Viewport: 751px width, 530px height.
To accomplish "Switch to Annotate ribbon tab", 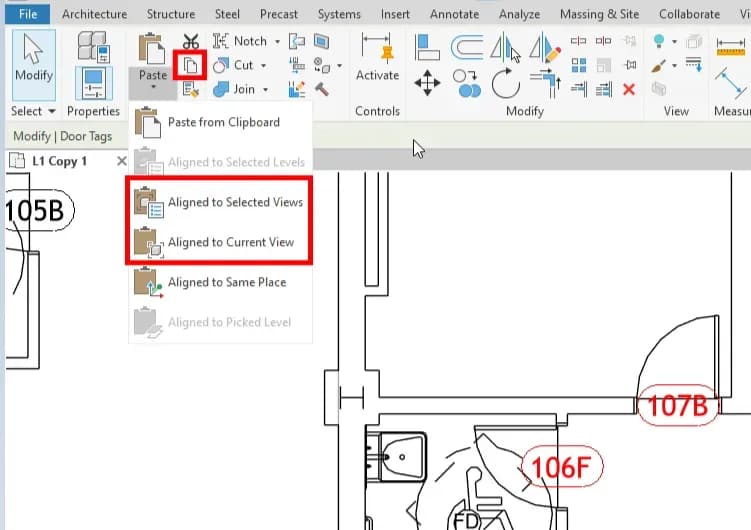I will click(454, 14).
